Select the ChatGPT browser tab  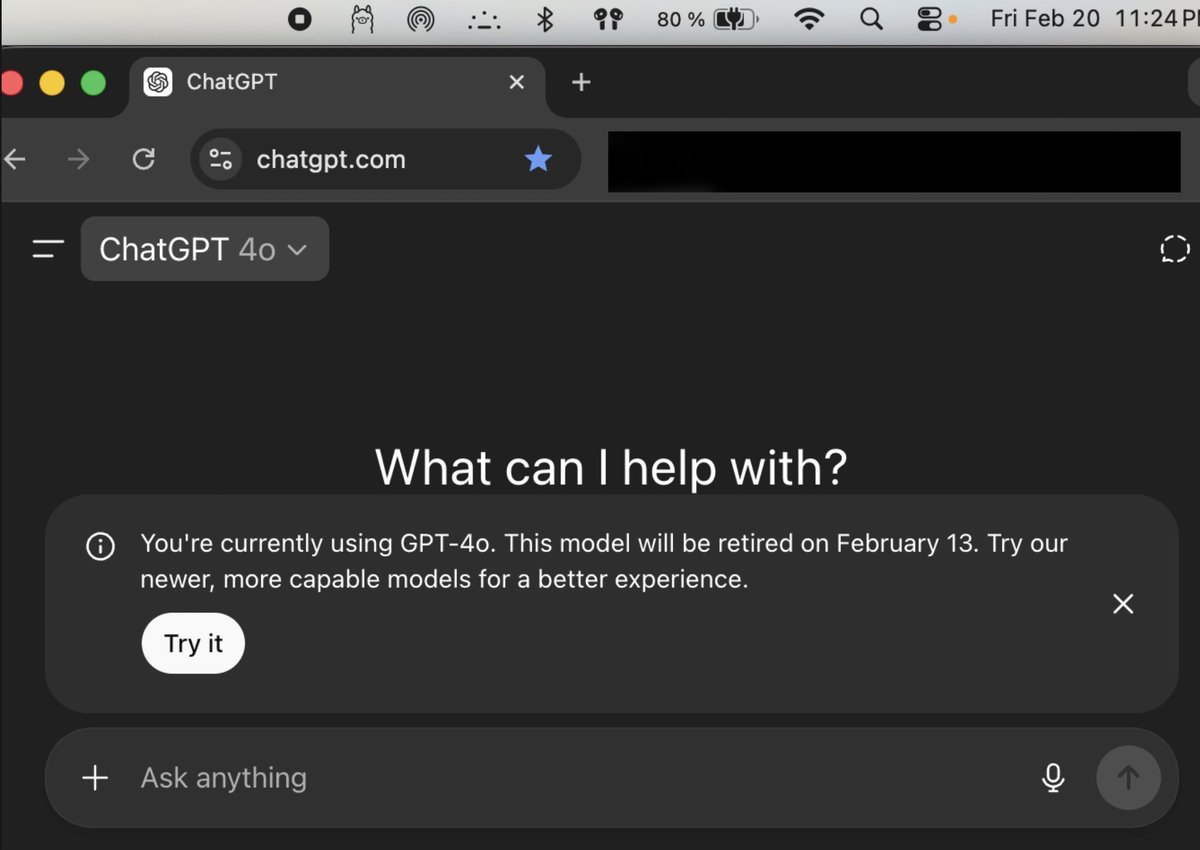coord(337,82)
